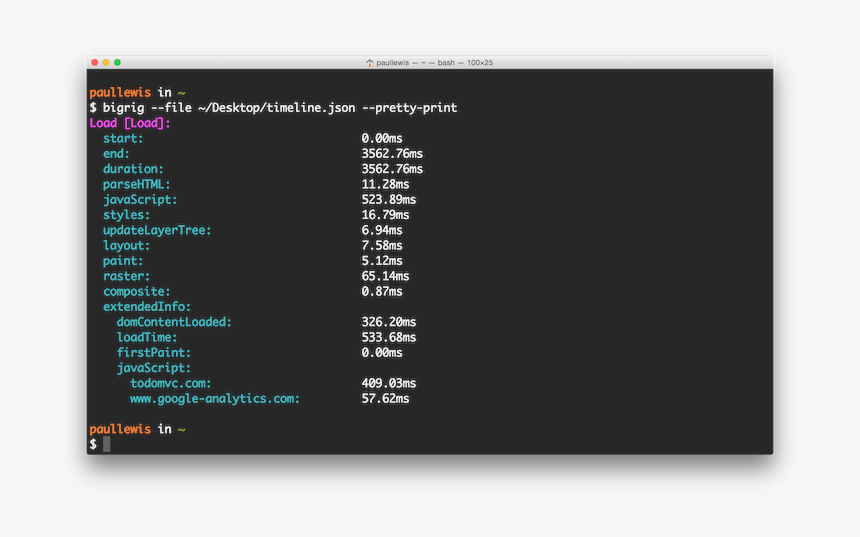Click the 'extendedInfo:' label
The height and width of the screenshot is (537, 860).
pyautogui.click(x=147, y=307)
